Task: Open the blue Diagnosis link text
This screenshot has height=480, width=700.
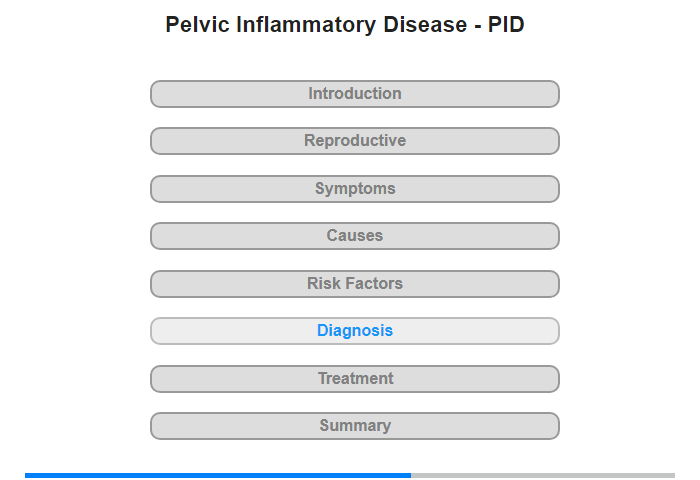Action: [x=355, y=331]
